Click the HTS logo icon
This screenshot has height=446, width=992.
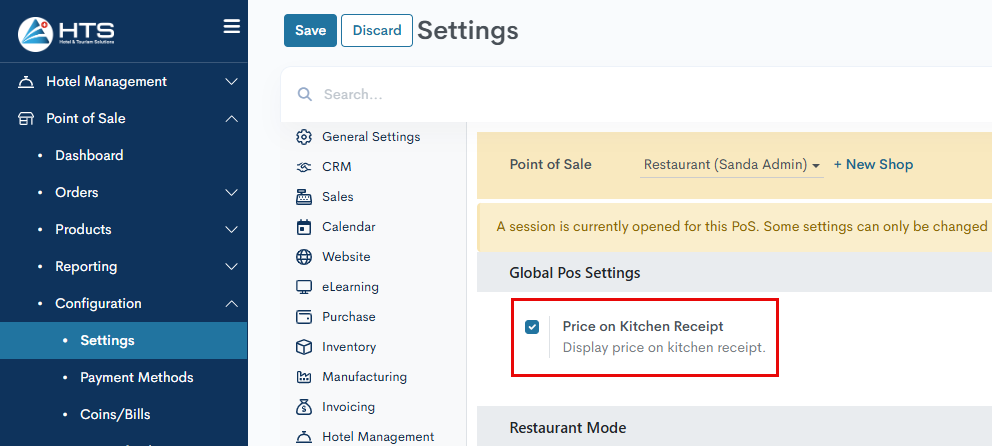pos(36,34)
